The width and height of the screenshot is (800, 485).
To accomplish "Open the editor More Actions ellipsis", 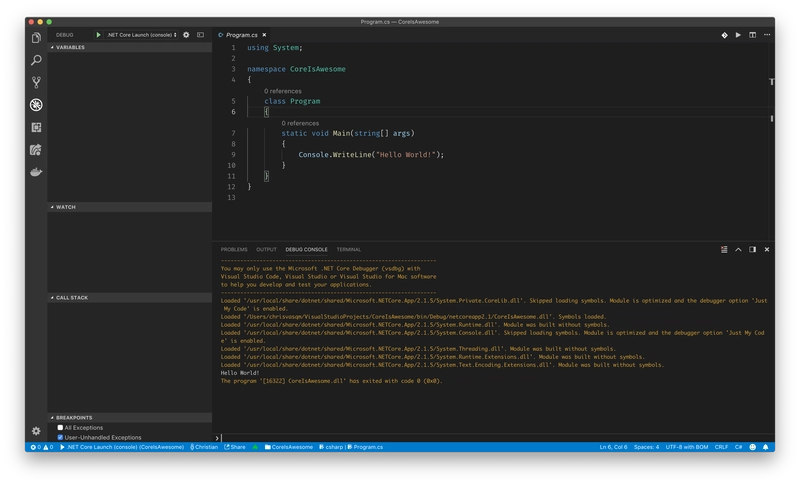I will (767, 35).
